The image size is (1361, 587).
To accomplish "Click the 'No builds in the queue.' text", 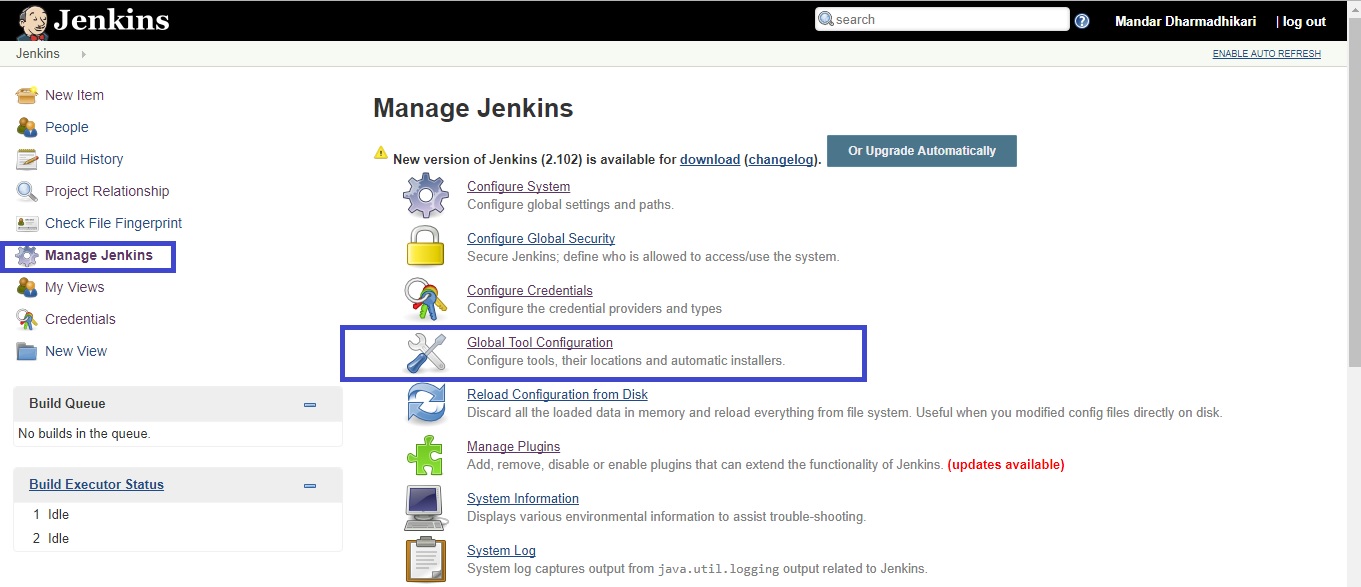I will (x=84, y=433).
